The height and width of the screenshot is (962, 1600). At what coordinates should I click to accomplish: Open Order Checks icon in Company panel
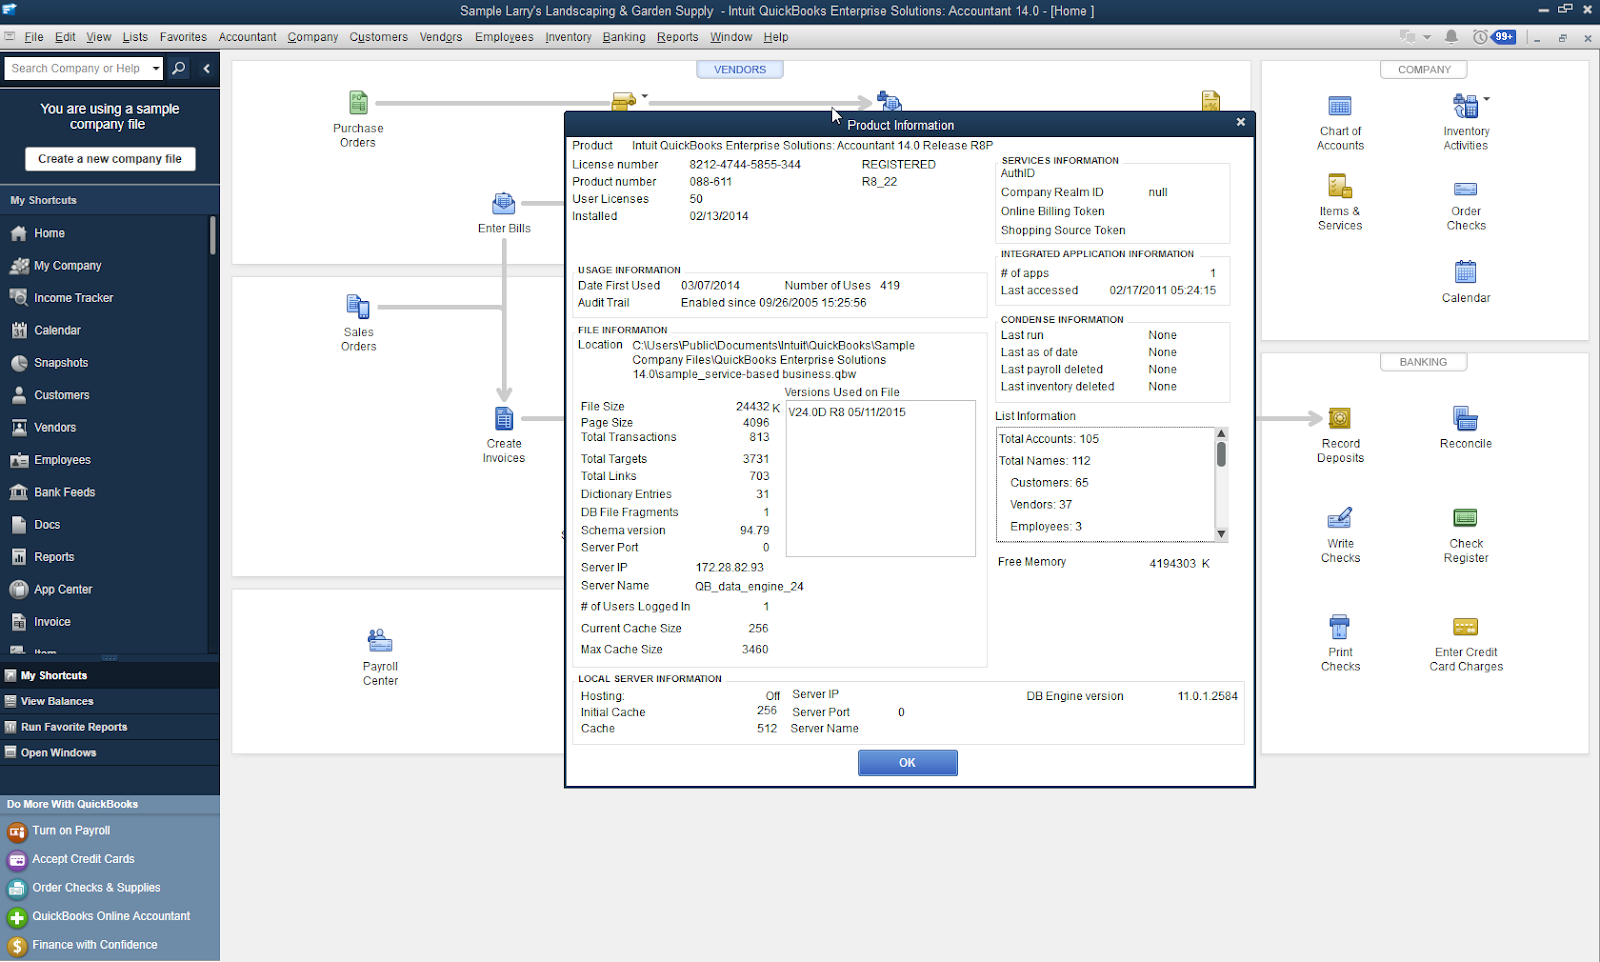(x=1466, y=189)
